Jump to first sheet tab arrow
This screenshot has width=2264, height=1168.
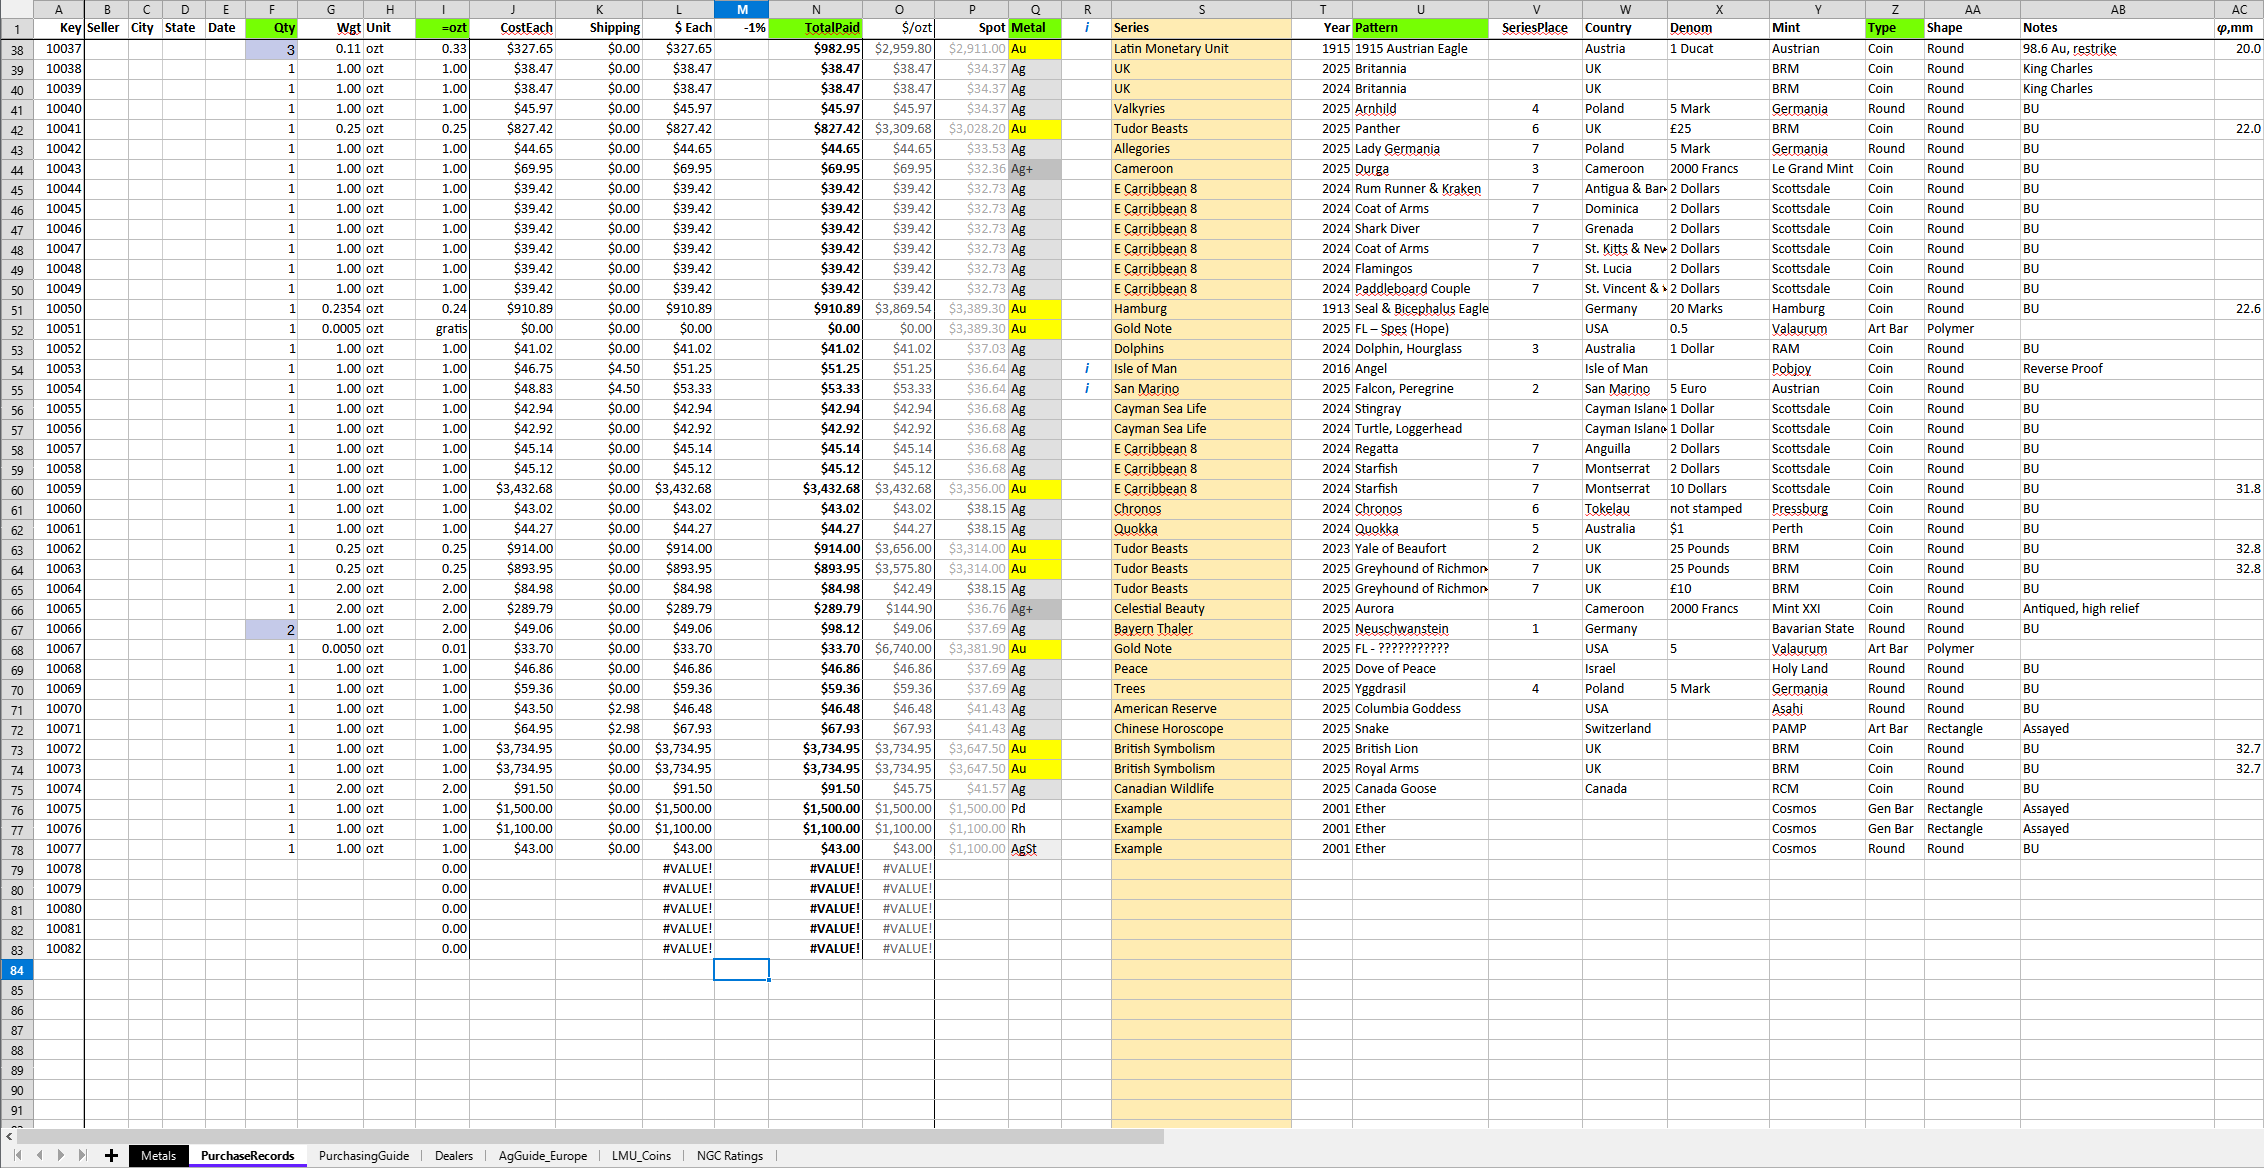click(x=17, y=1156)
